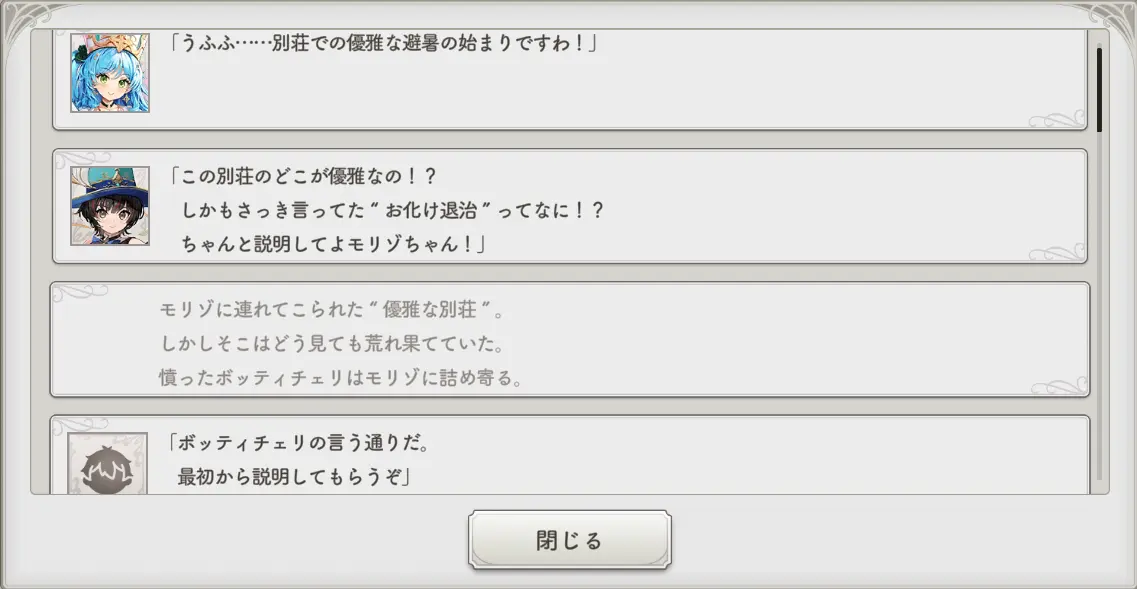Screen dimensions: 1137x589
Task: Click the dark scrollbar thumb in the log
Action: click(x=1099, y=91)
